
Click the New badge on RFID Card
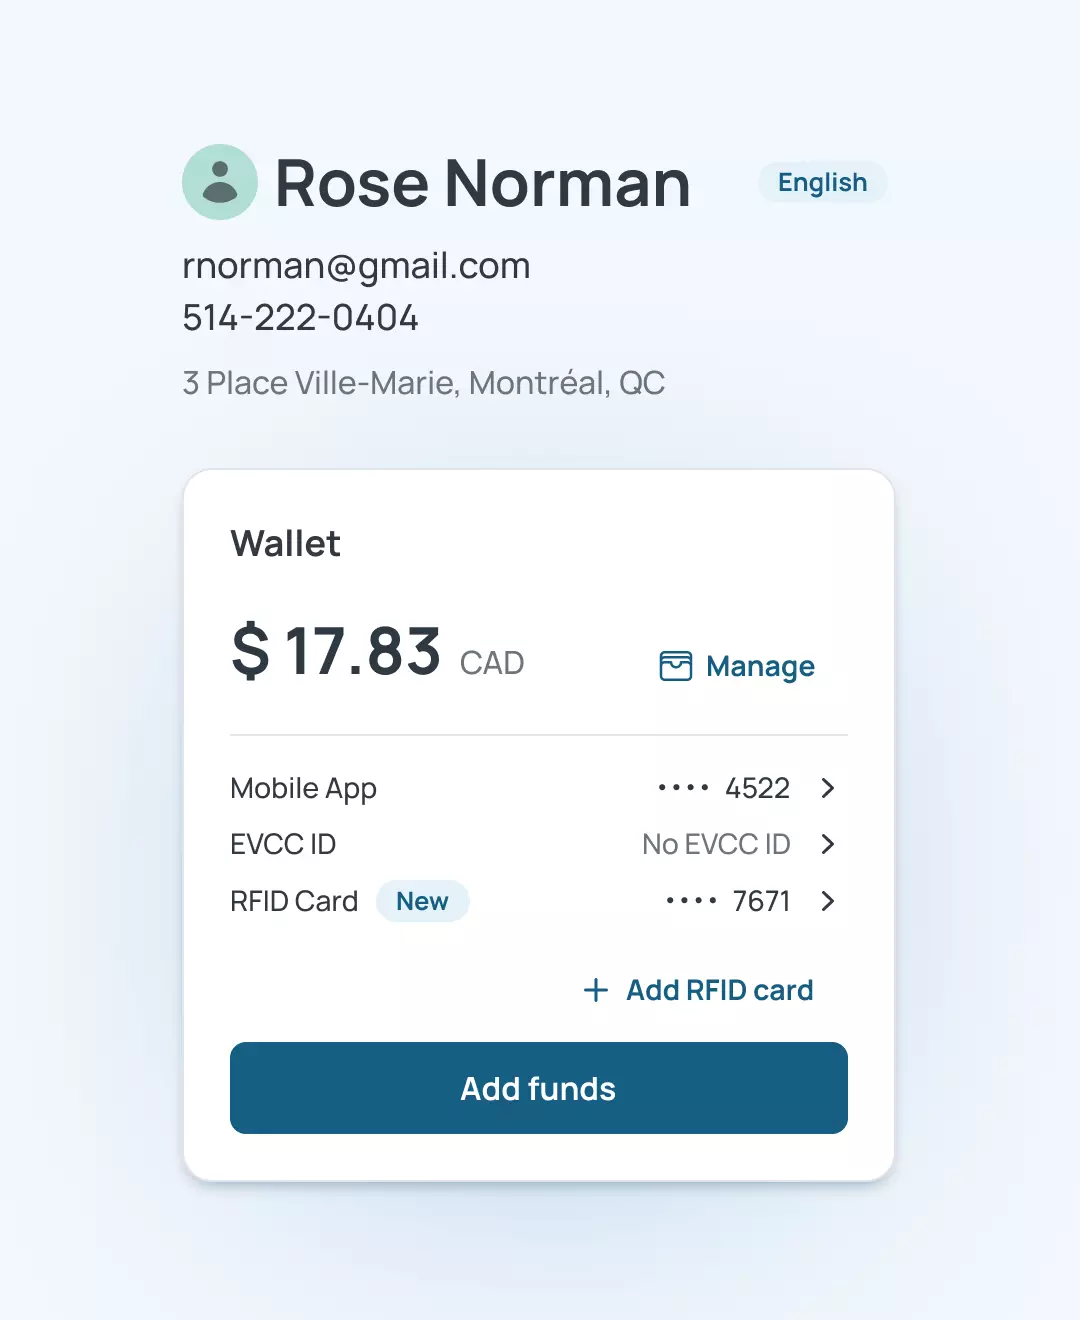click(x=422, y=901)
